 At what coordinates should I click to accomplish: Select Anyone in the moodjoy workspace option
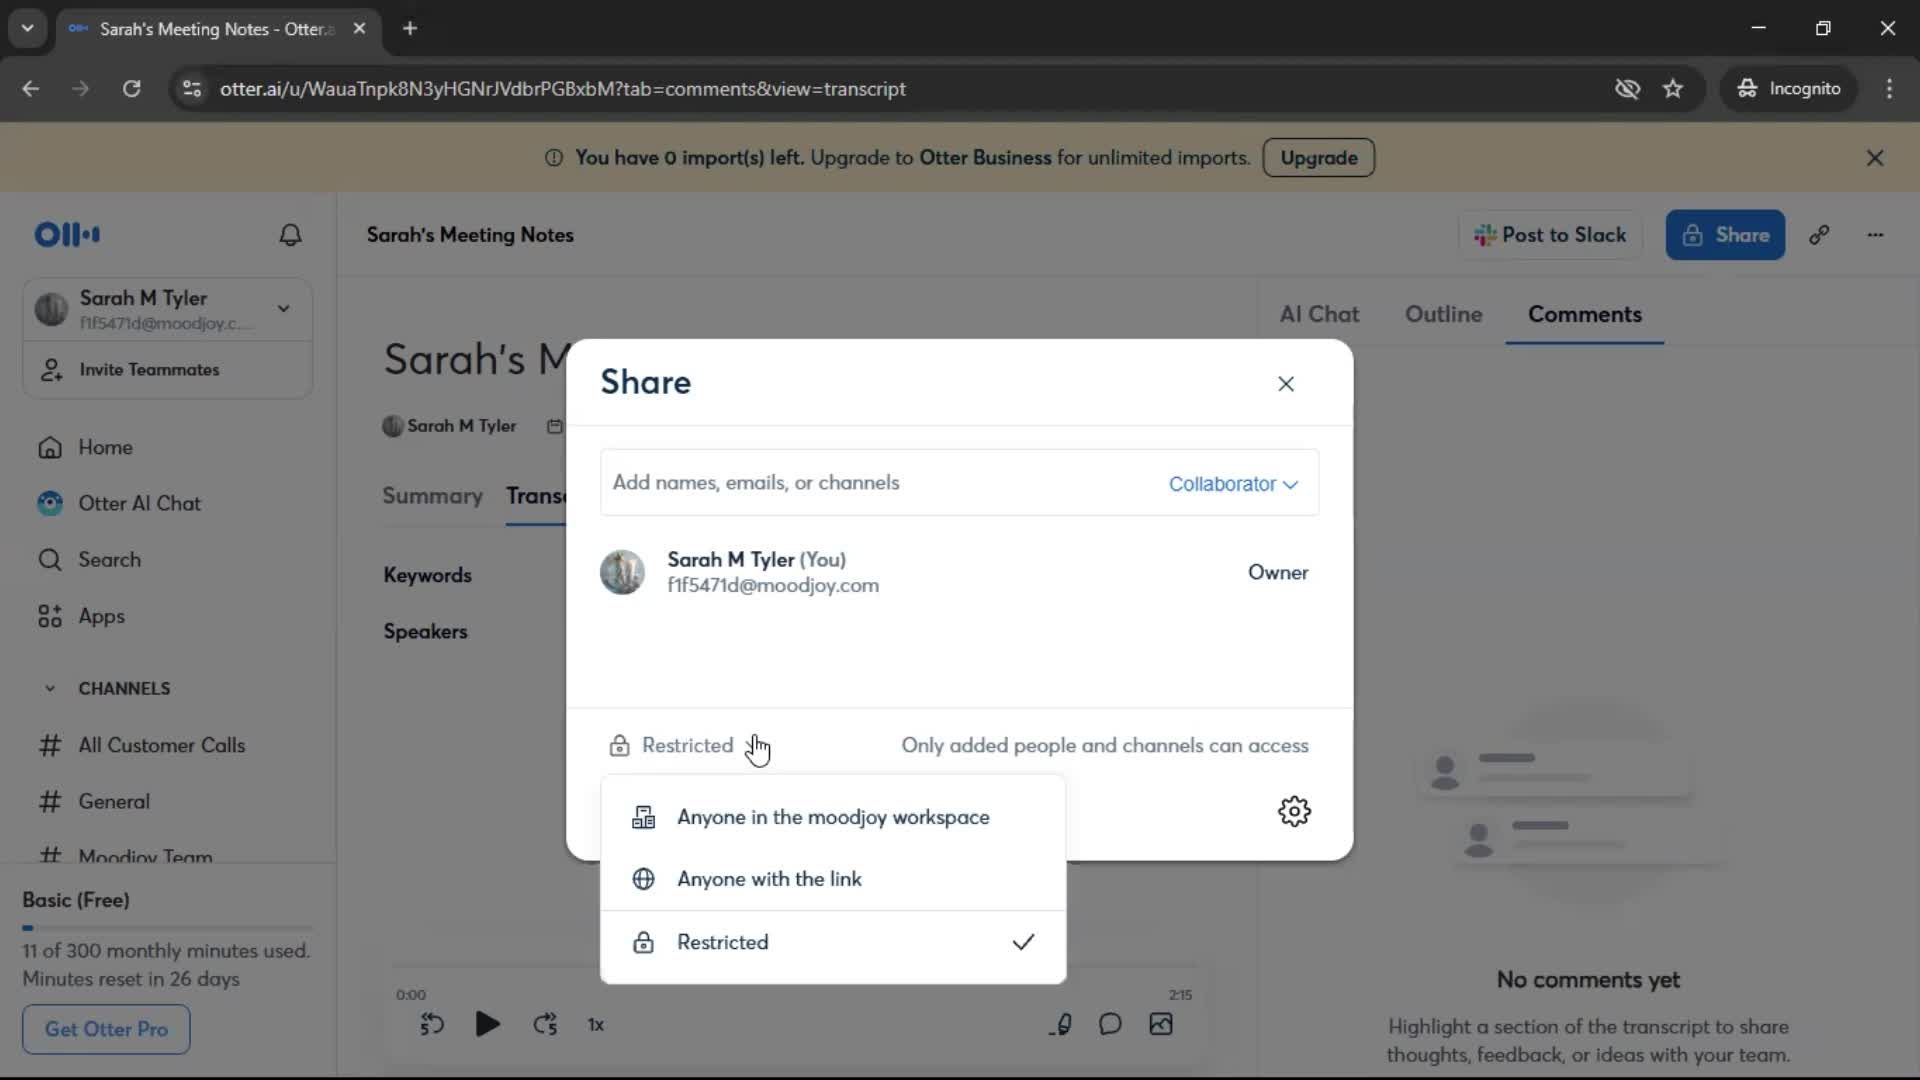[x=833, y=817]
